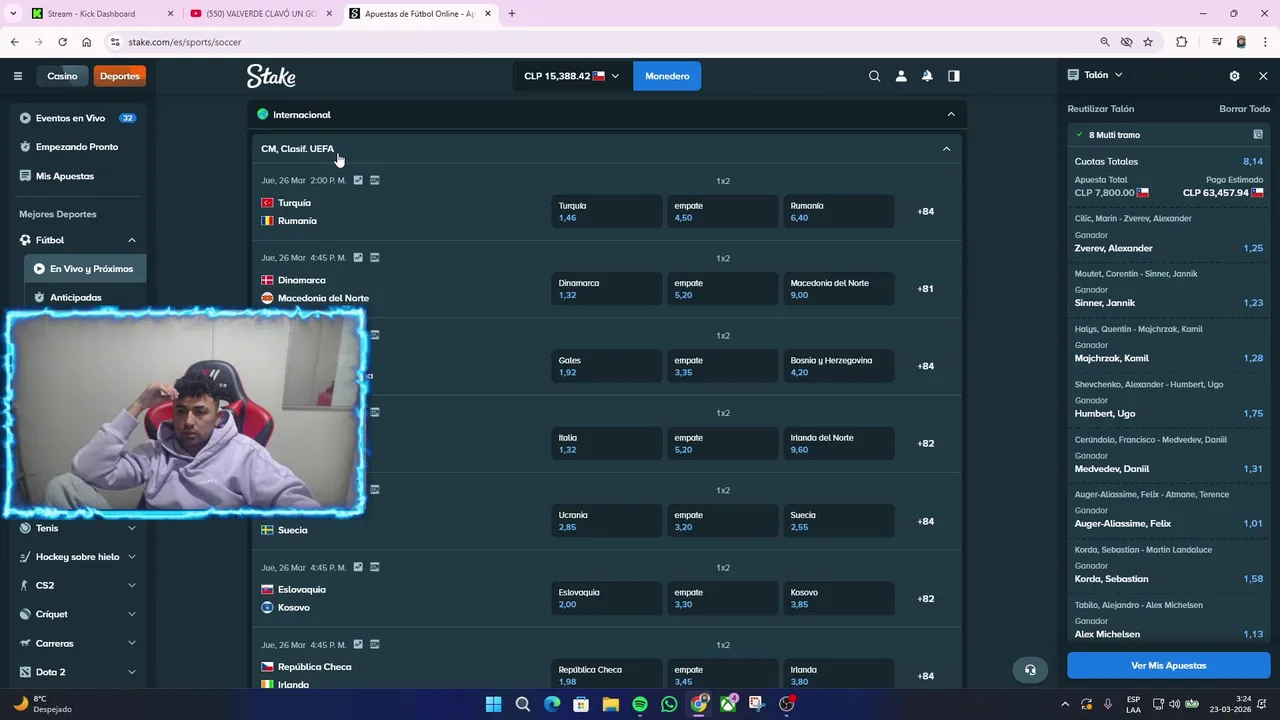Image resolution: width=1280 pixels, height=720 pixels.
Task: Open WhatsApp from the taskbar
Action: [669, 704]
